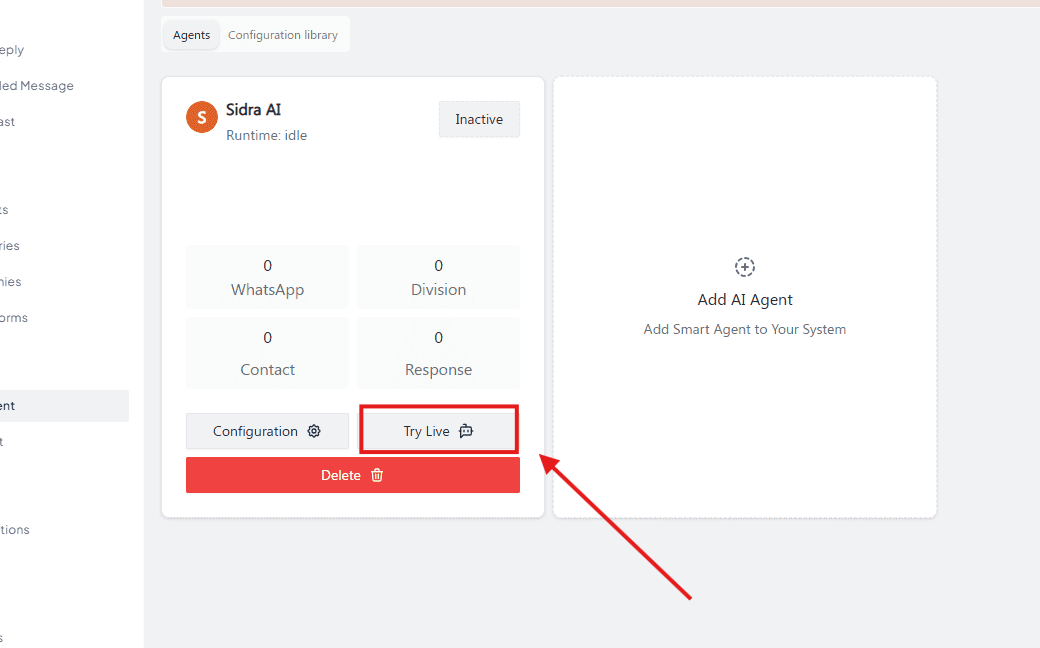Open the sidebar item ending in 'orms'
Screen dimensions: 1040x648
click(14, 318)
